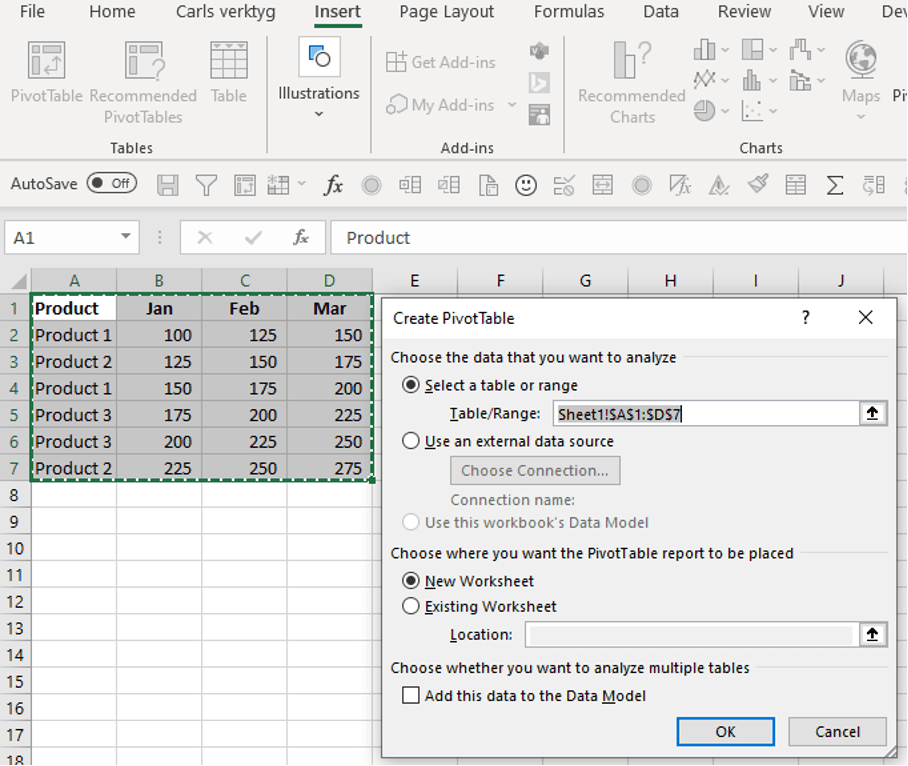Click the combo chart icon in Charts group
908x766 pixels.
800,80
